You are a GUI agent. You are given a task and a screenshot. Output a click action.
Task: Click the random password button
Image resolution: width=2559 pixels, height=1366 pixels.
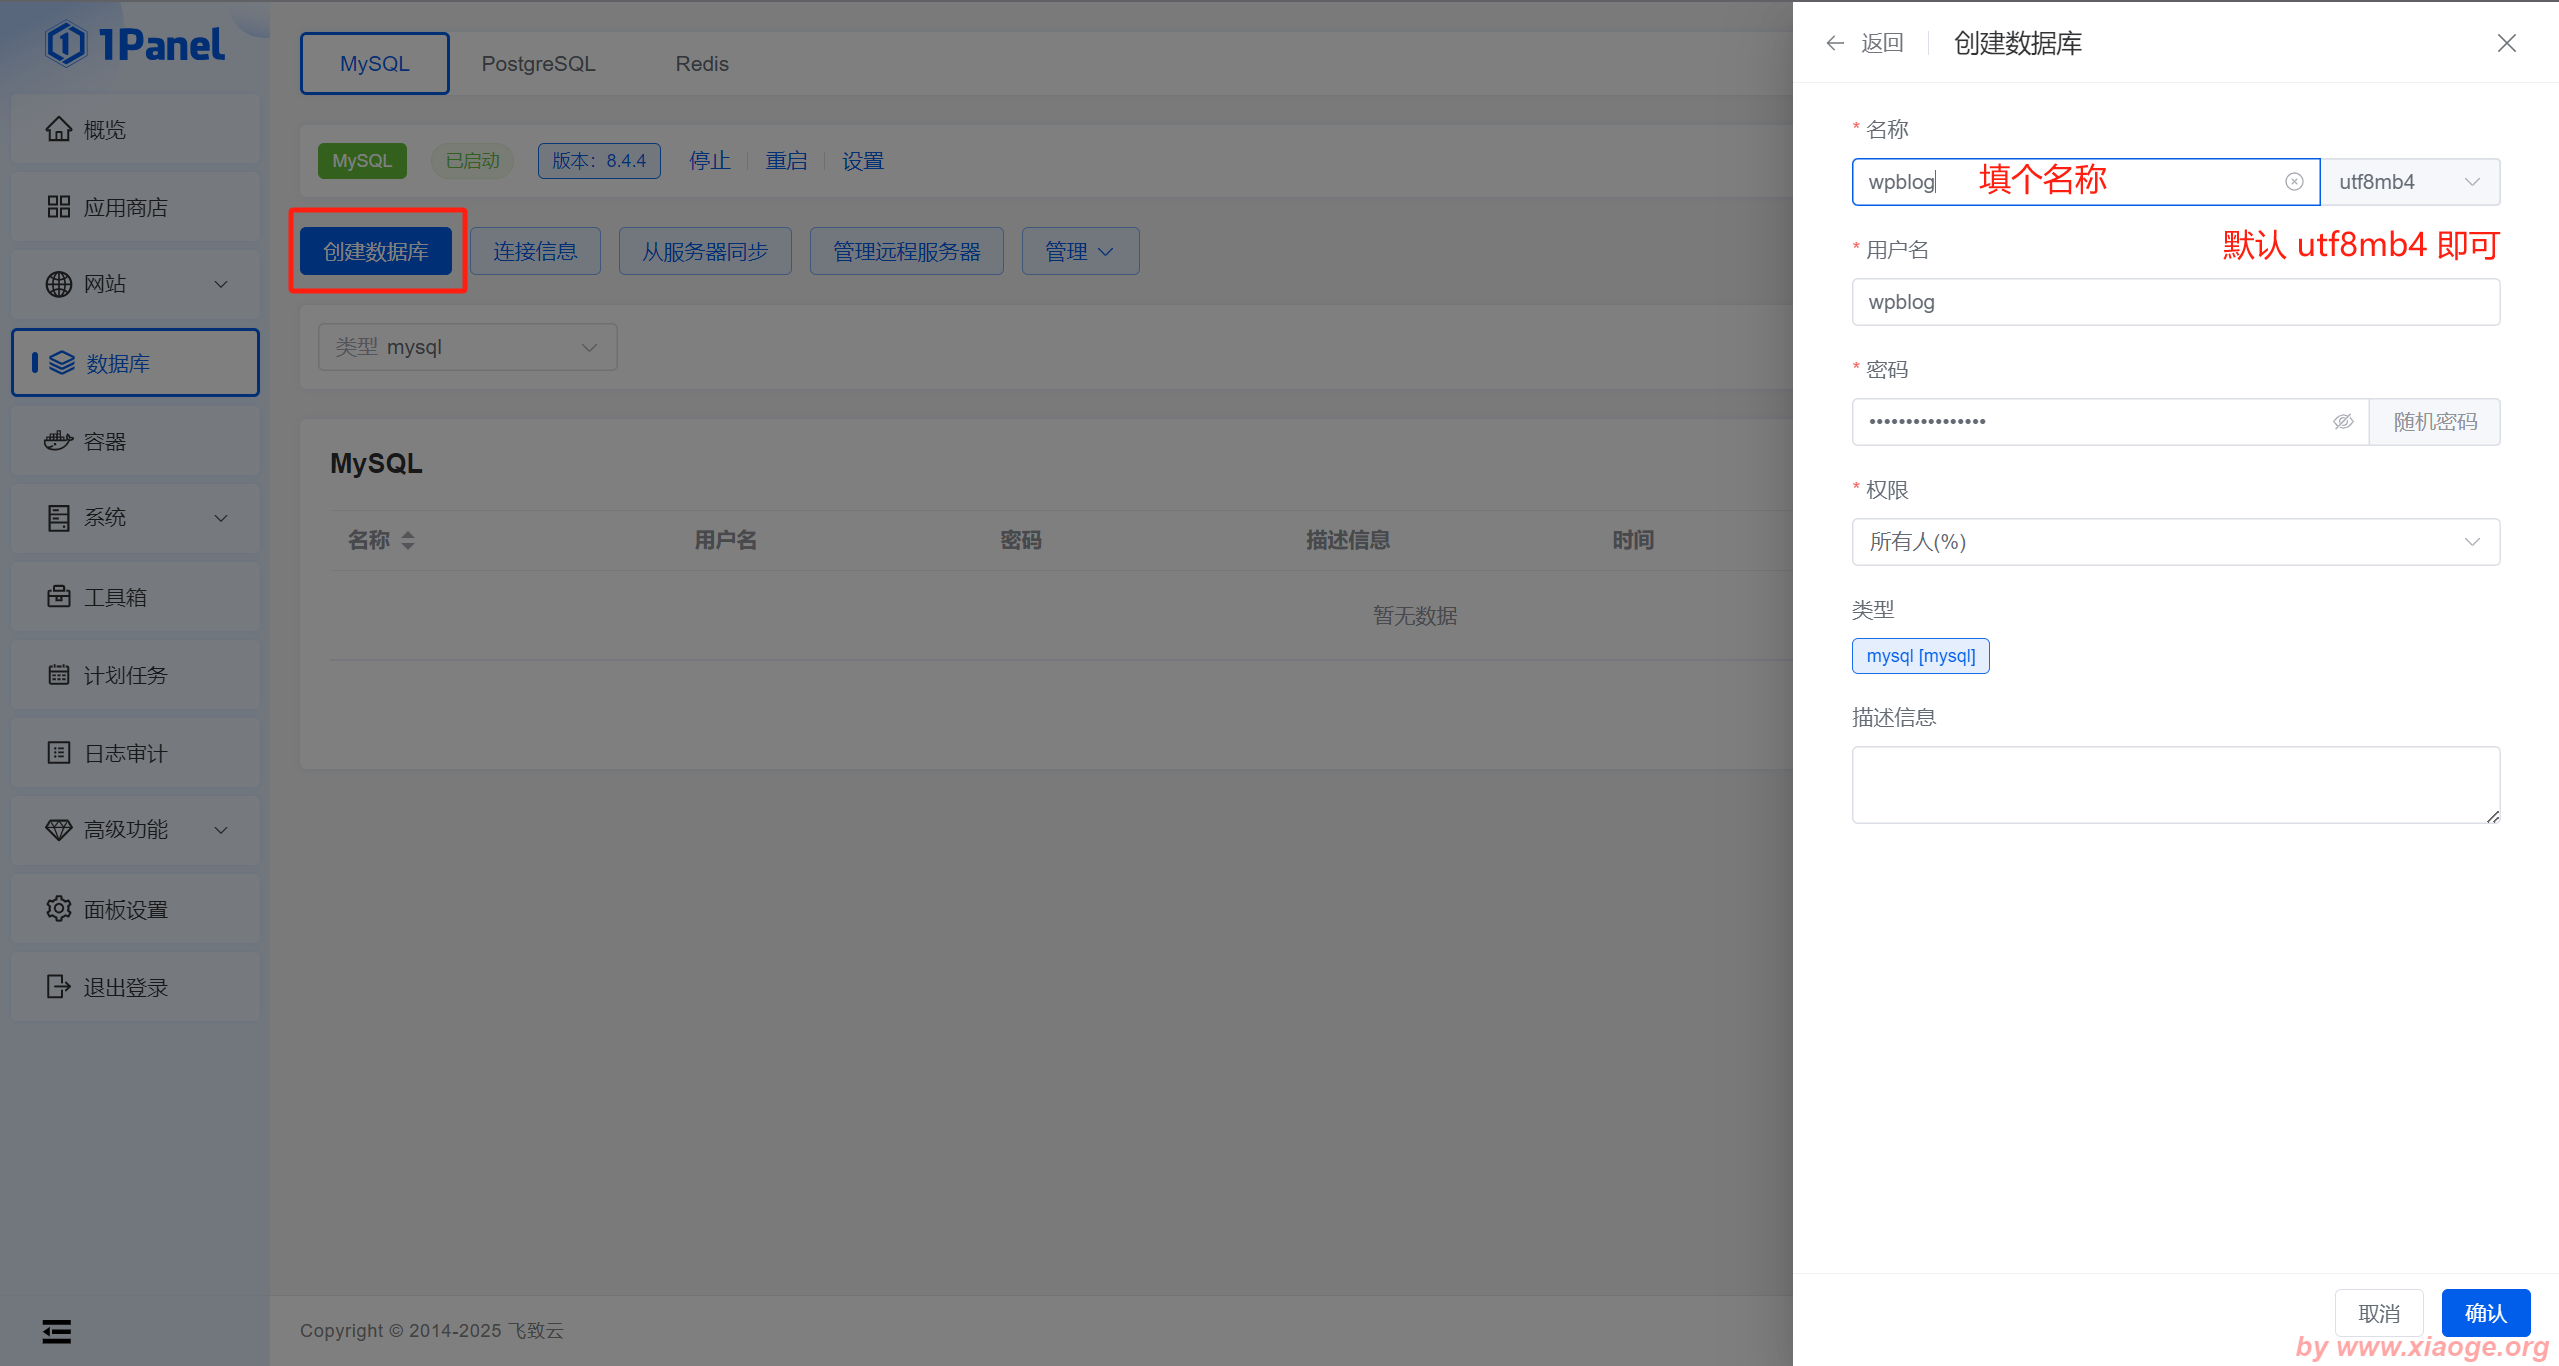coord(2434,422)
